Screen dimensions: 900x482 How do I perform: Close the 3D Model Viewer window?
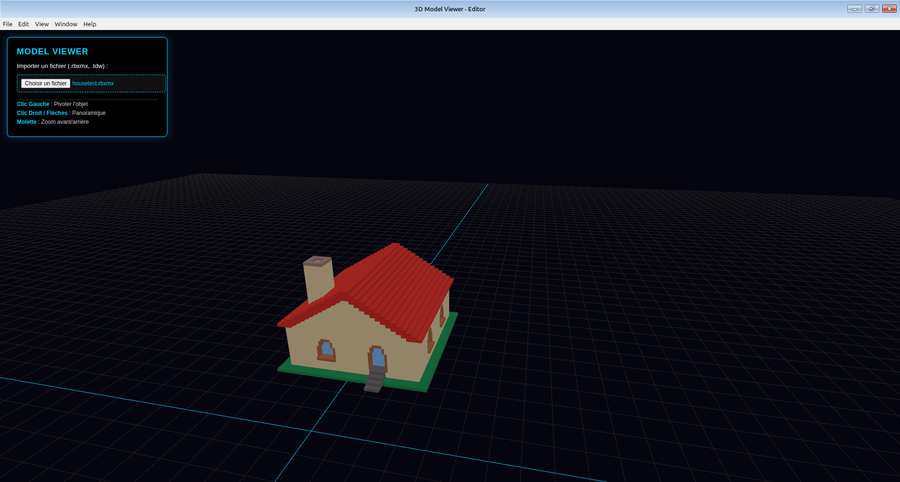tap(890, 9)
